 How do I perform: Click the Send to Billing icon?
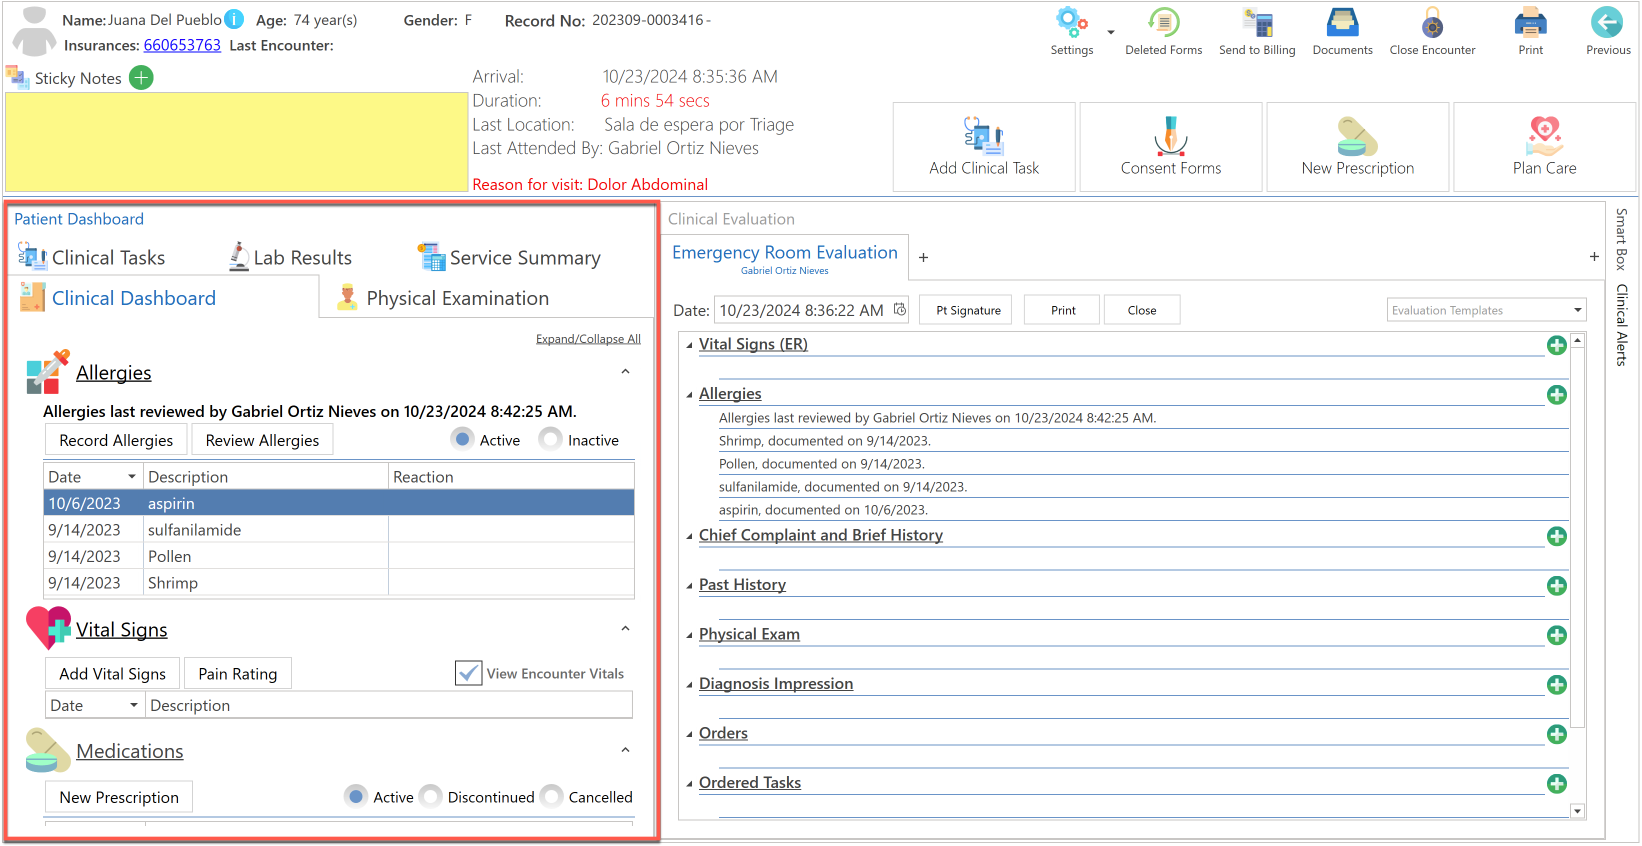[x=1257, y=22]
